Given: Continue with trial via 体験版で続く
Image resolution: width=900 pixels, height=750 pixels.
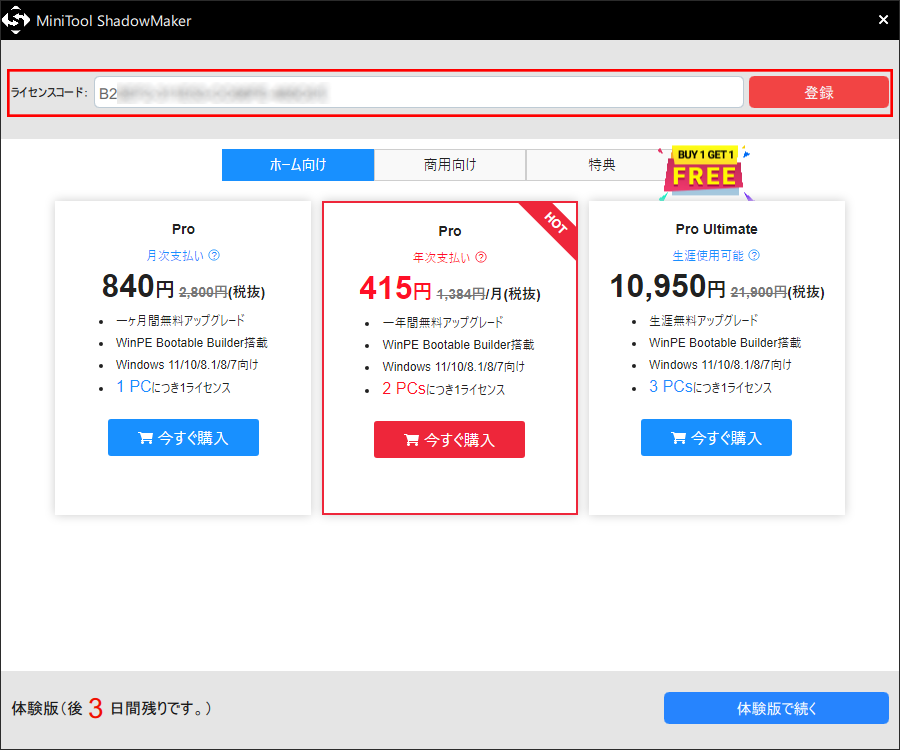Looking at the screenshot, I should tap(776, 708).
